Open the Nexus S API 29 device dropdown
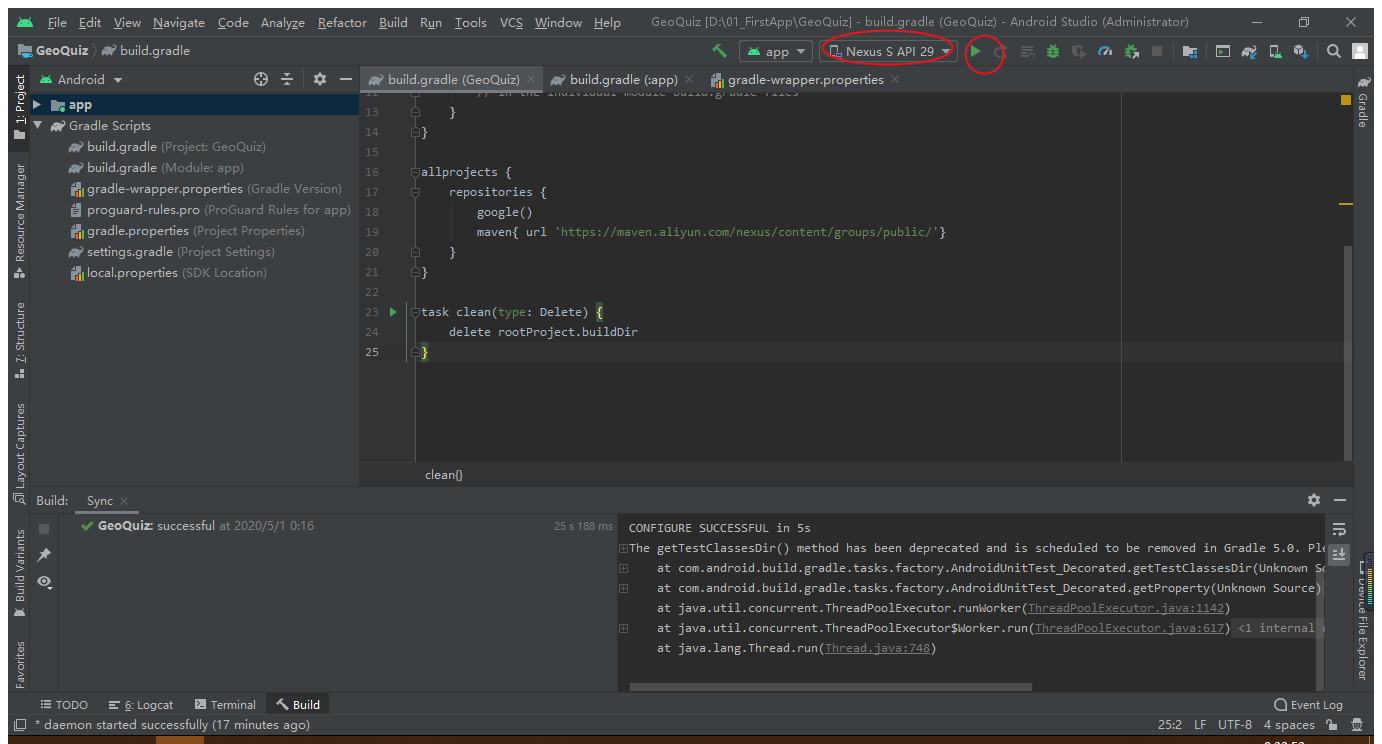The width and height of the screenshot is (1382, 744). click(887, 50)
